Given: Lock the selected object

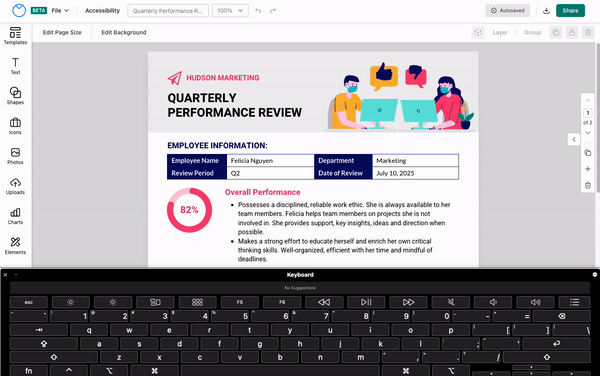Looking at the screenshot, I should [x=572, y=33].
